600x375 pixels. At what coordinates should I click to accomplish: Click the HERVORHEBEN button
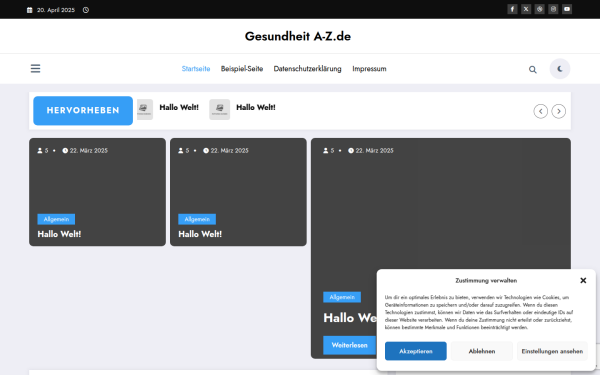[x=83, y=111]
